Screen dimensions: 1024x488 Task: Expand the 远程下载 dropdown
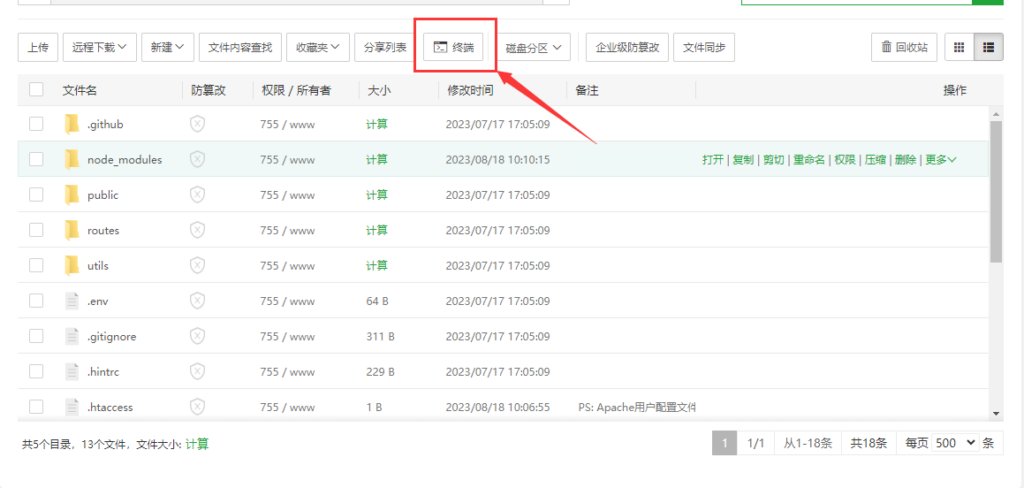pyautogui.click(x=99, y=47)
